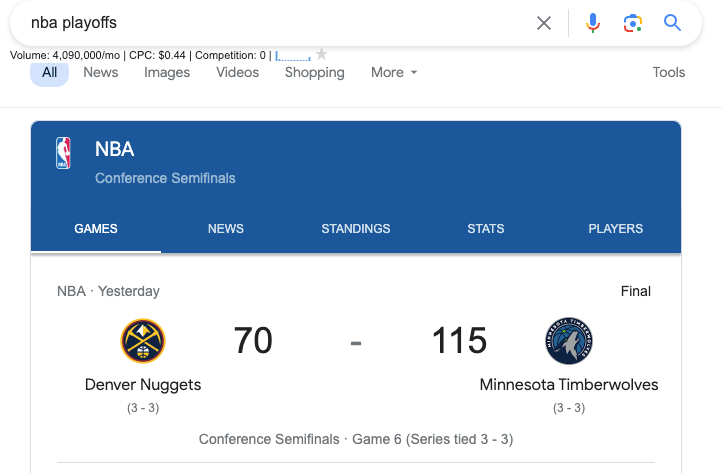Open Google Lens image search icon
Viewport: 722px width, 473px height.
coord(633,23)
